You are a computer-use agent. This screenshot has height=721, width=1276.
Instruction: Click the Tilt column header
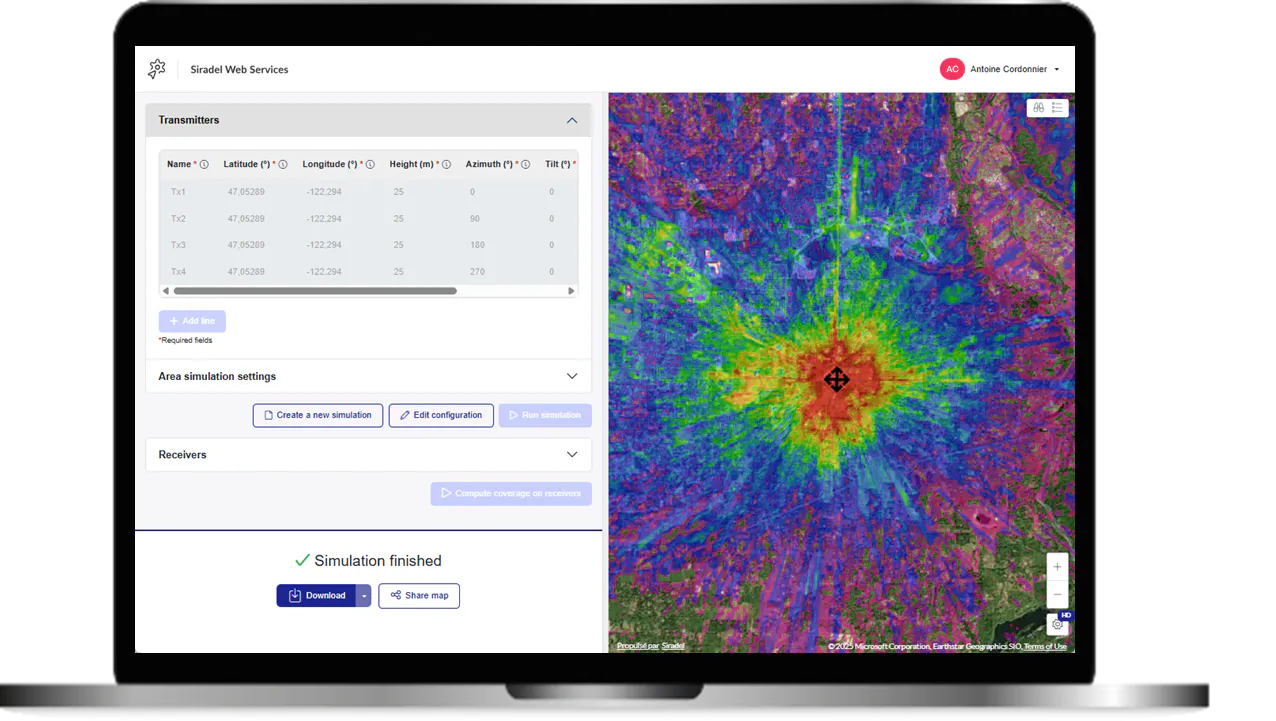coord(557,165)
